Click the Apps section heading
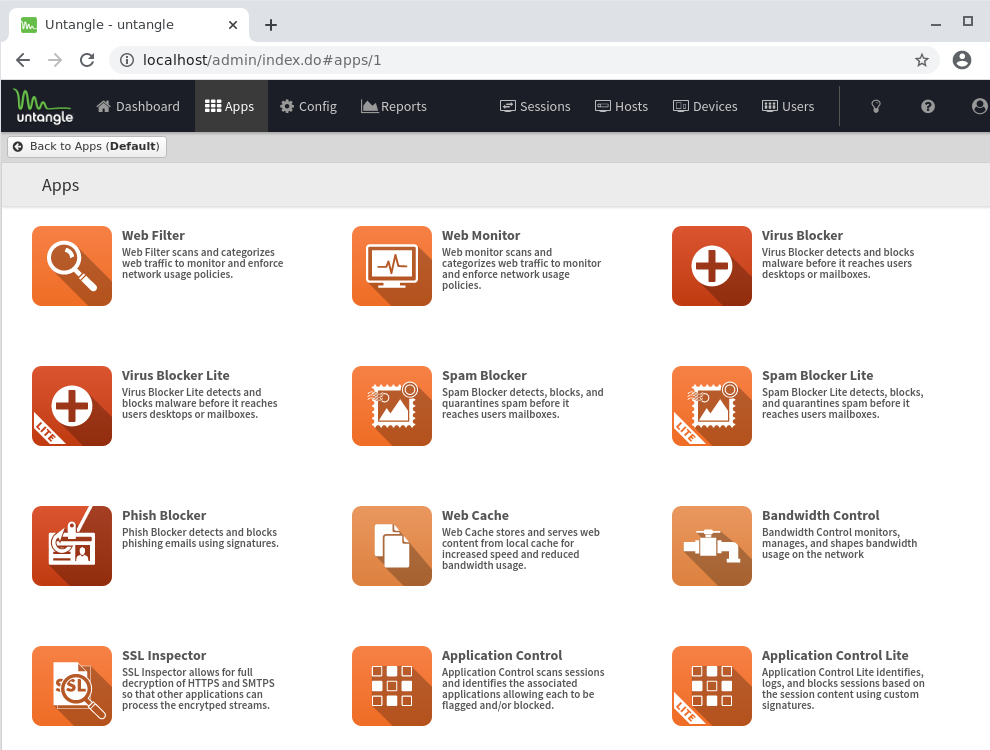Viewport: 990px width, 750px height. [61, 186]
